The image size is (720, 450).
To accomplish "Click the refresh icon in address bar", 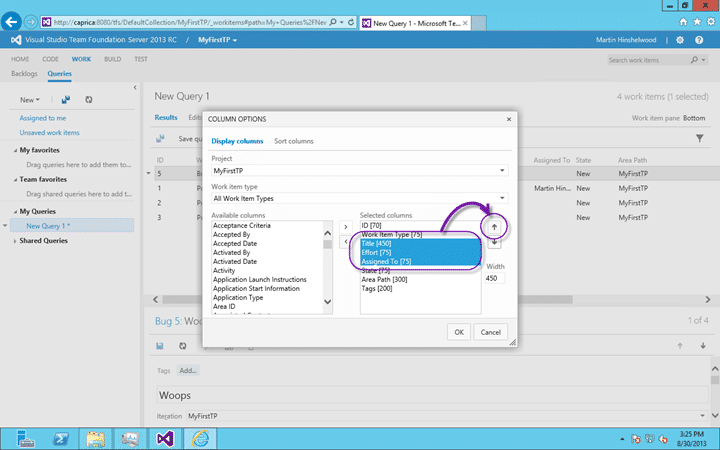I will 351,22.
